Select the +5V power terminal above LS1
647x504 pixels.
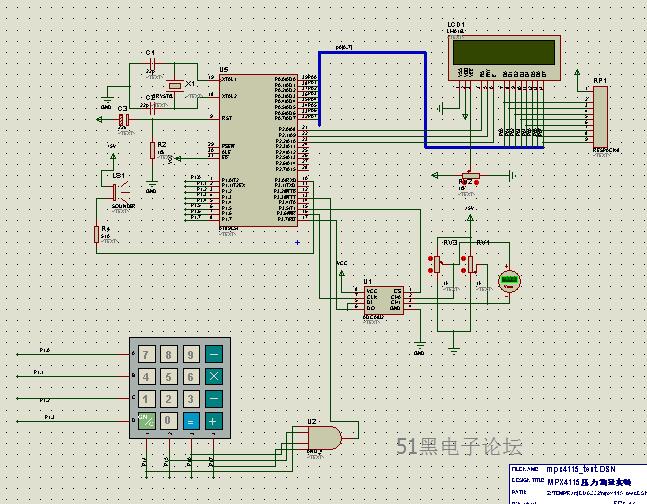pos(113,156)
